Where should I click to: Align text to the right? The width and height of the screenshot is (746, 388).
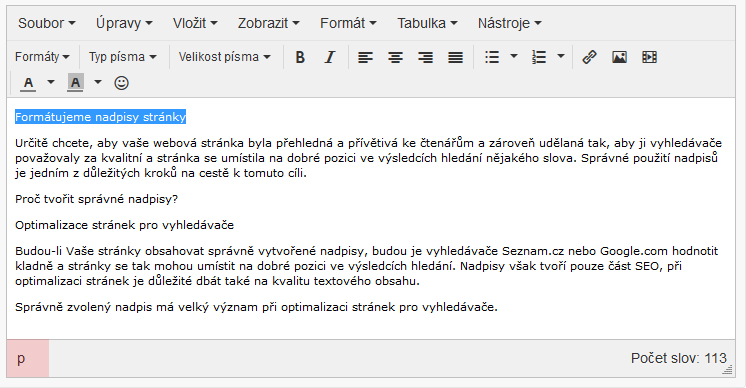click(x=425, y=57)
